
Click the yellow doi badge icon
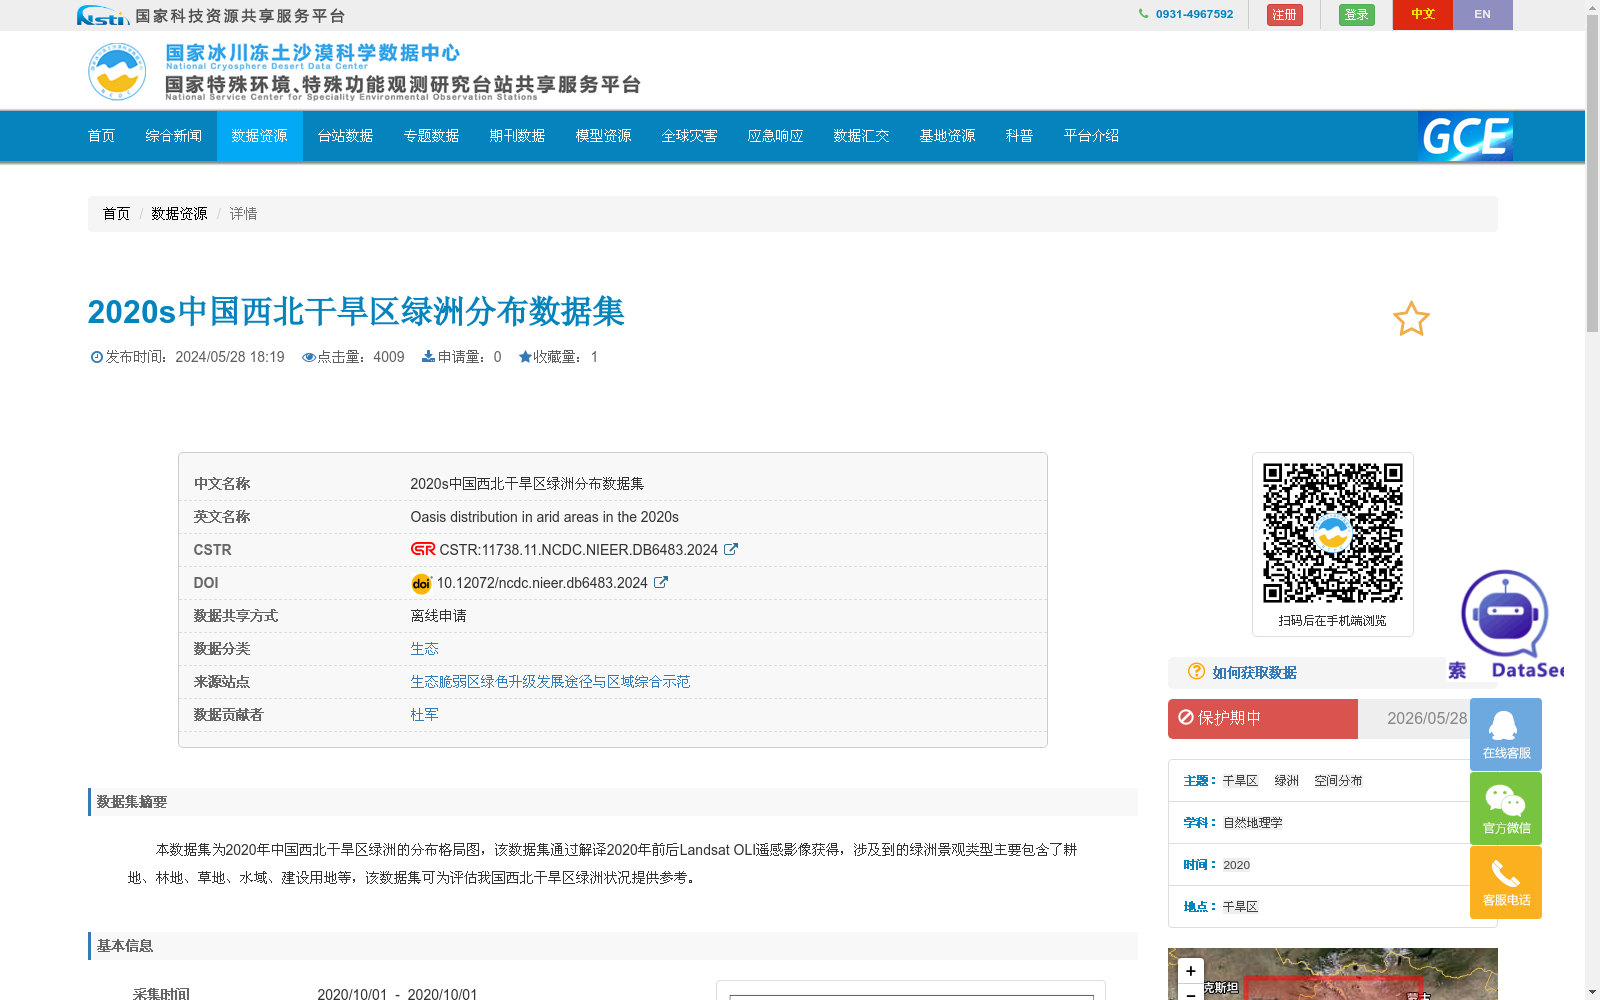(x=421, y=583)
